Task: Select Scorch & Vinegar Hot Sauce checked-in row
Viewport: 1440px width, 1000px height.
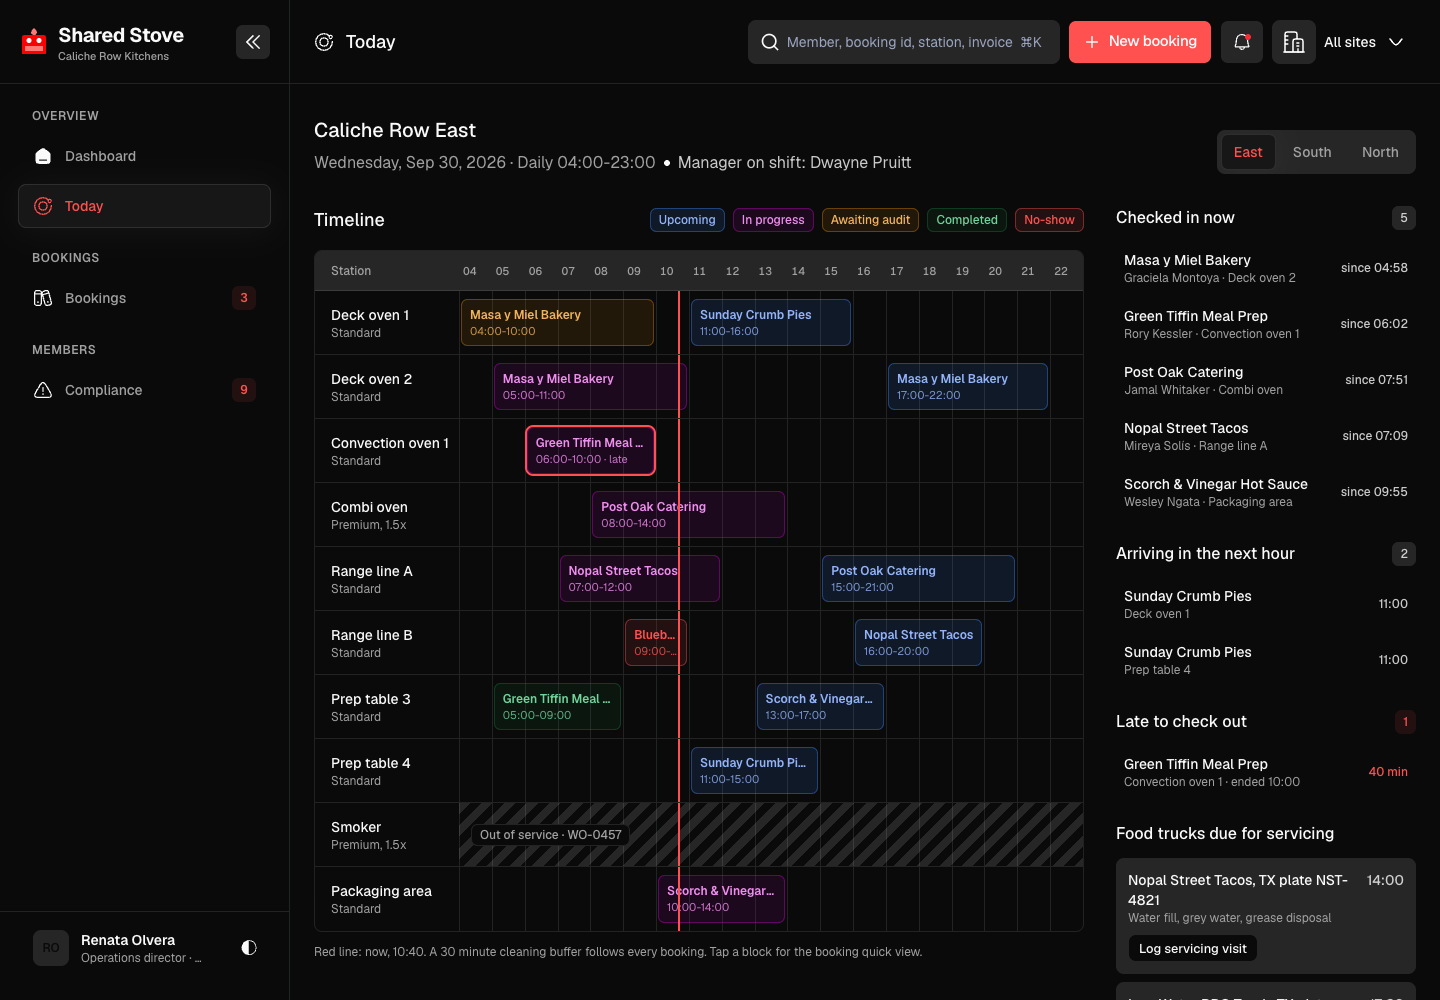Action: click(1266, 492)
